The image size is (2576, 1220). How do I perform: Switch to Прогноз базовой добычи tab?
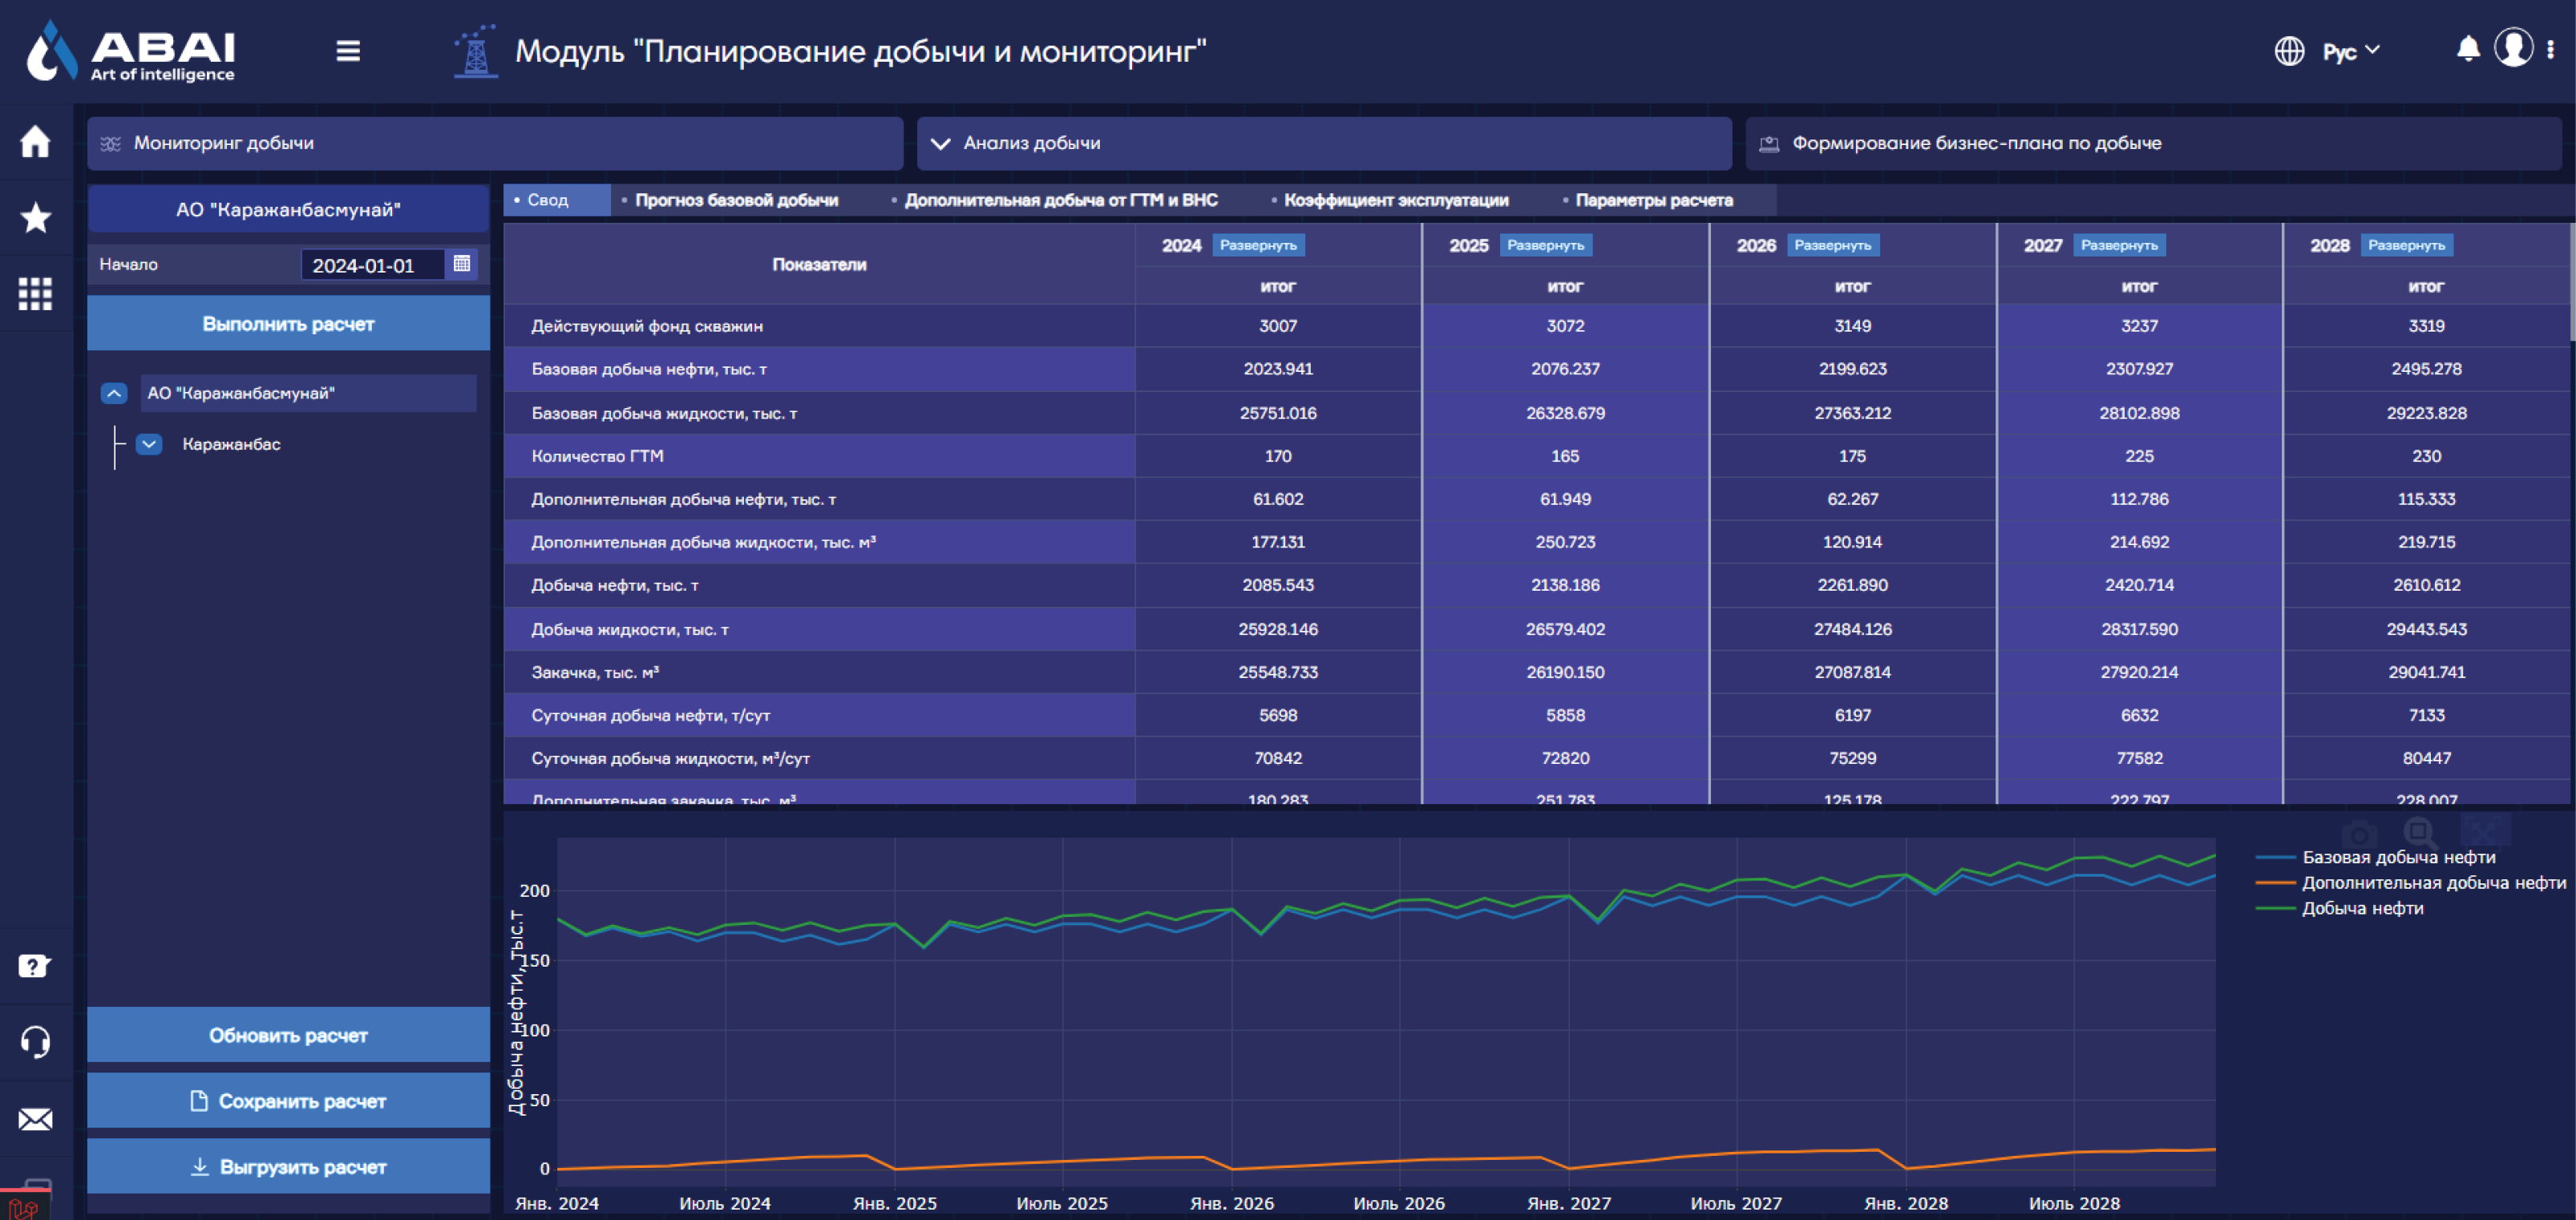pos(736,200)
